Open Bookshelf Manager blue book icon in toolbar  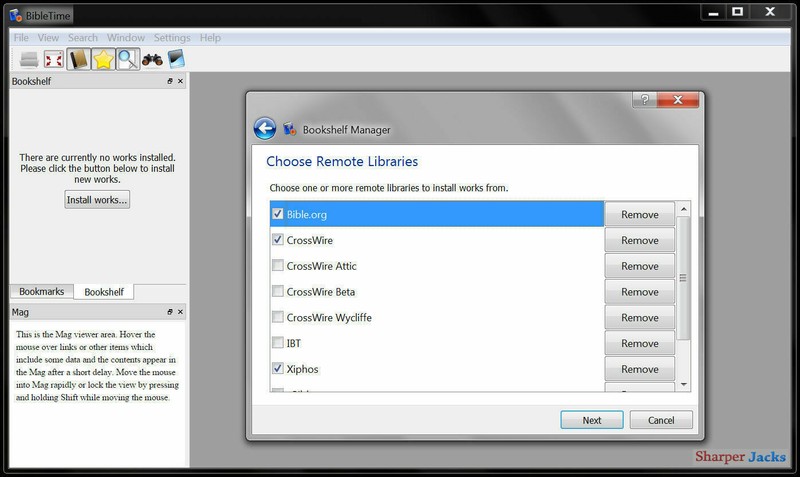tap(176, 59)
